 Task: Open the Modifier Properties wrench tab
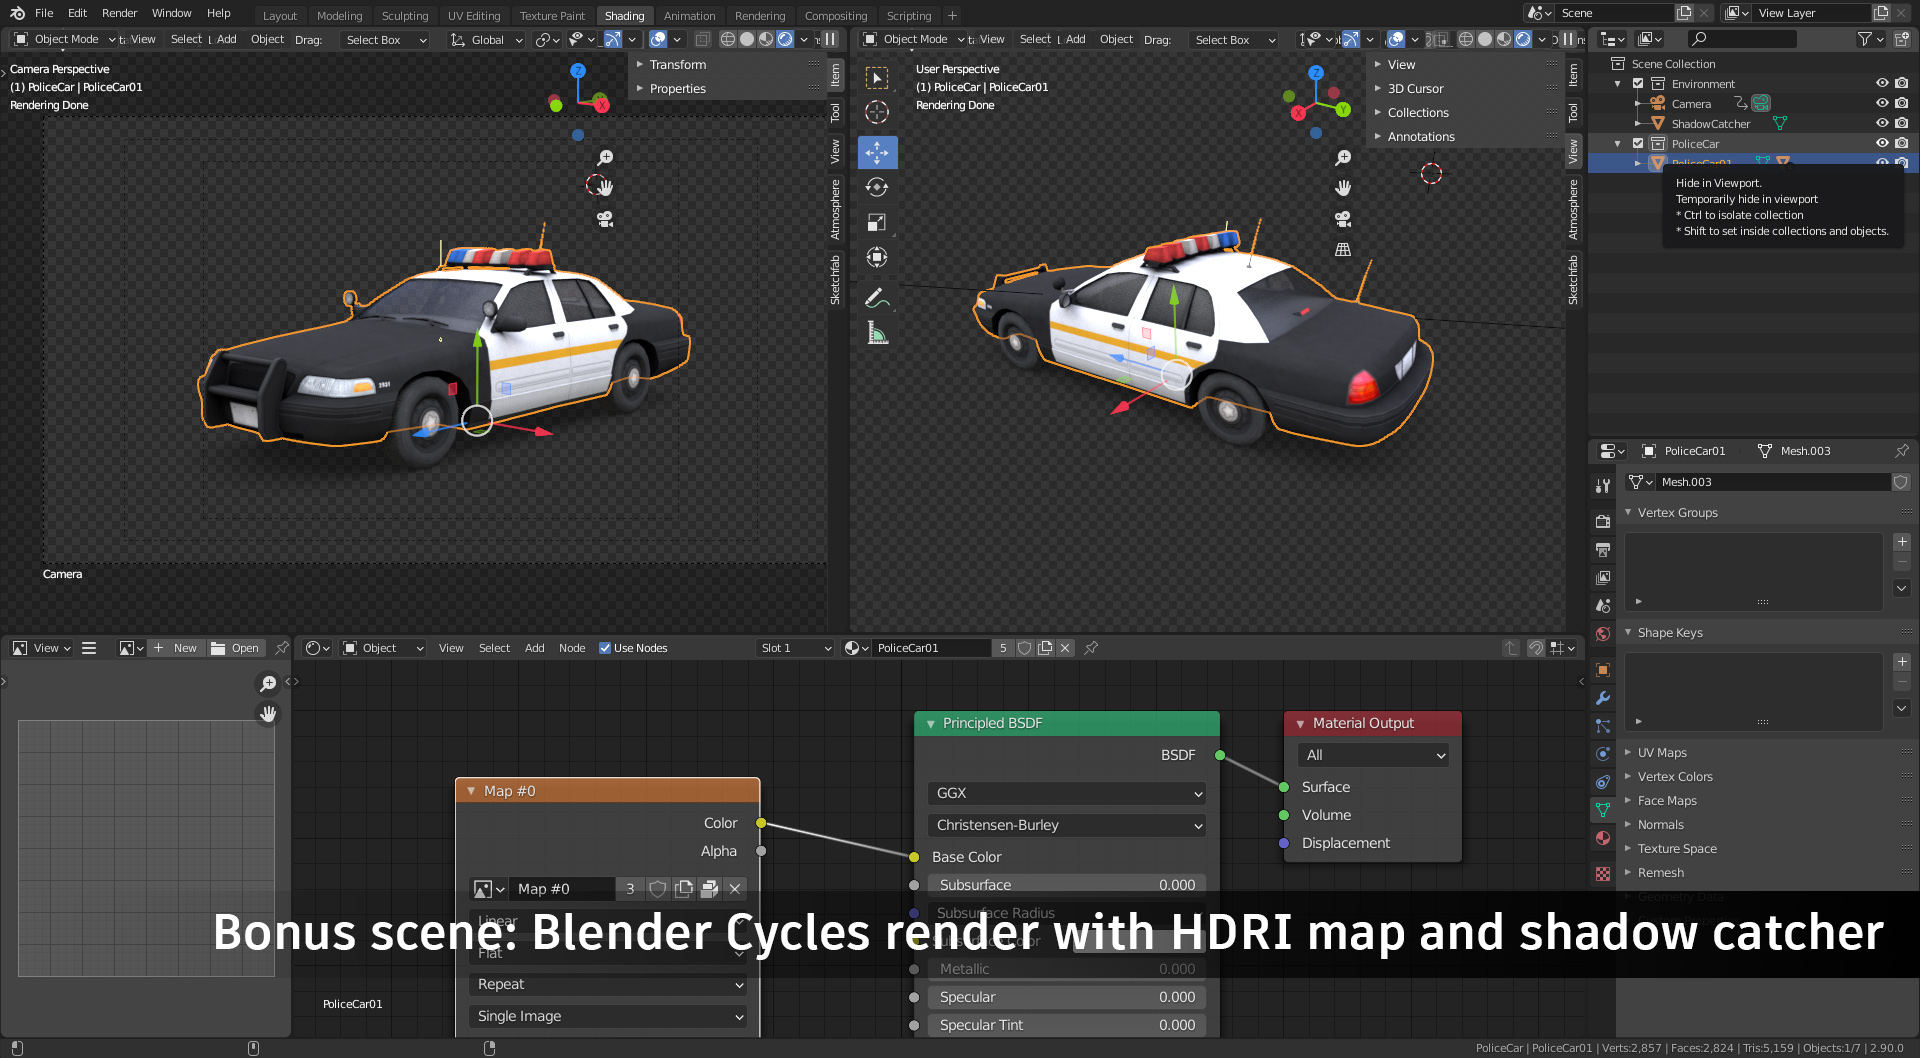(x=1603, y=698)
